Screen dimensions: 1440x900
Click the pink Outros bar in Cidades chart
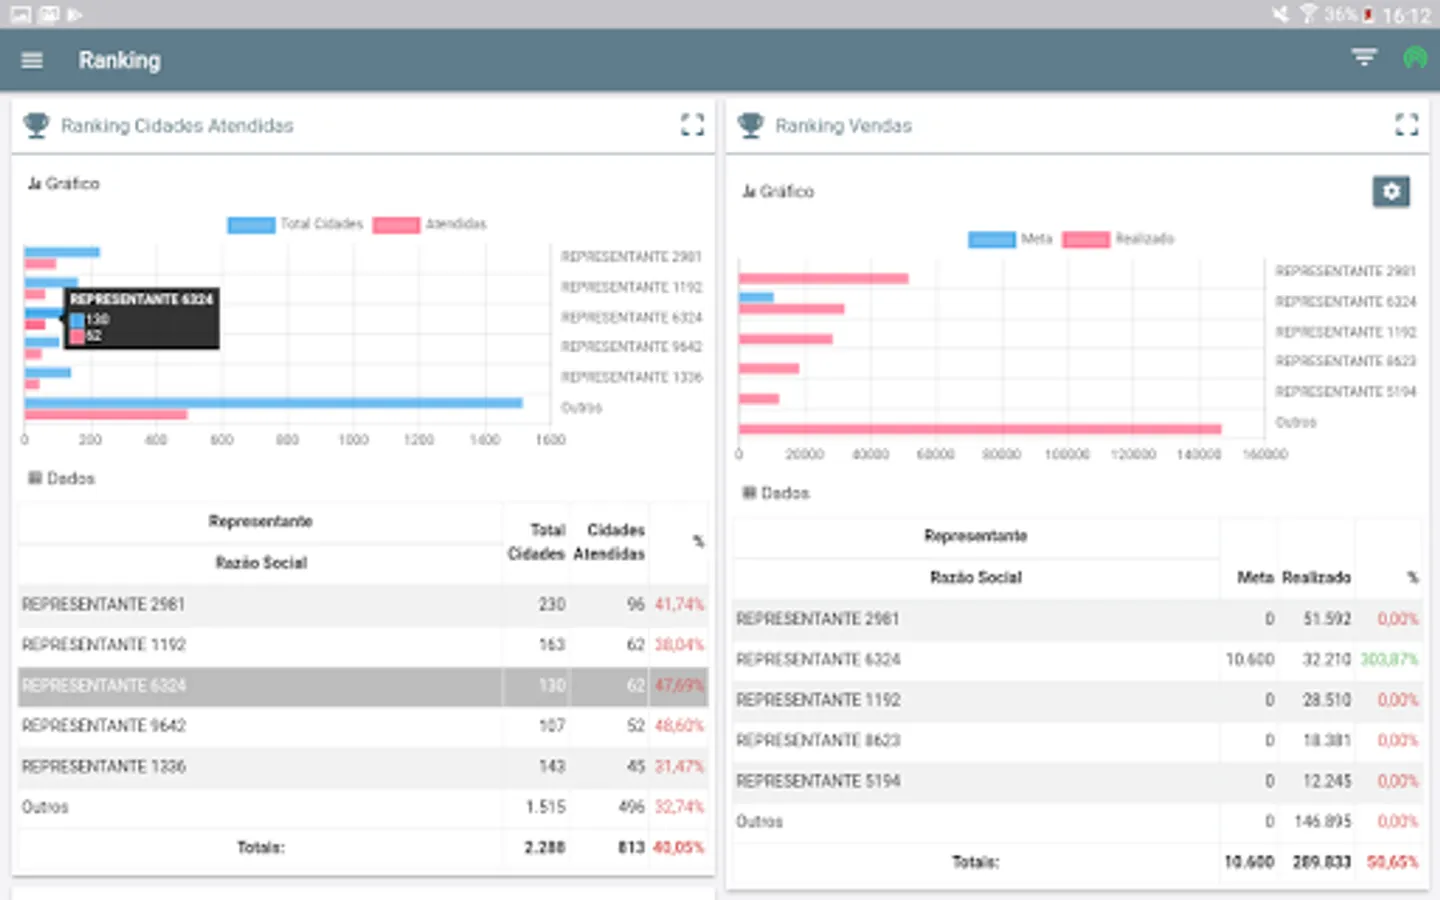(x=106, y=414)
